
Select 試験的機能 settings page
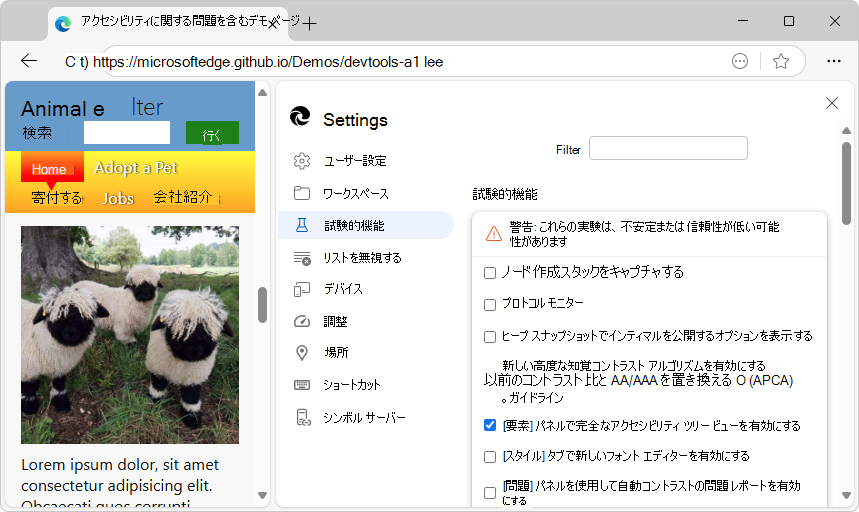point(365,225)
